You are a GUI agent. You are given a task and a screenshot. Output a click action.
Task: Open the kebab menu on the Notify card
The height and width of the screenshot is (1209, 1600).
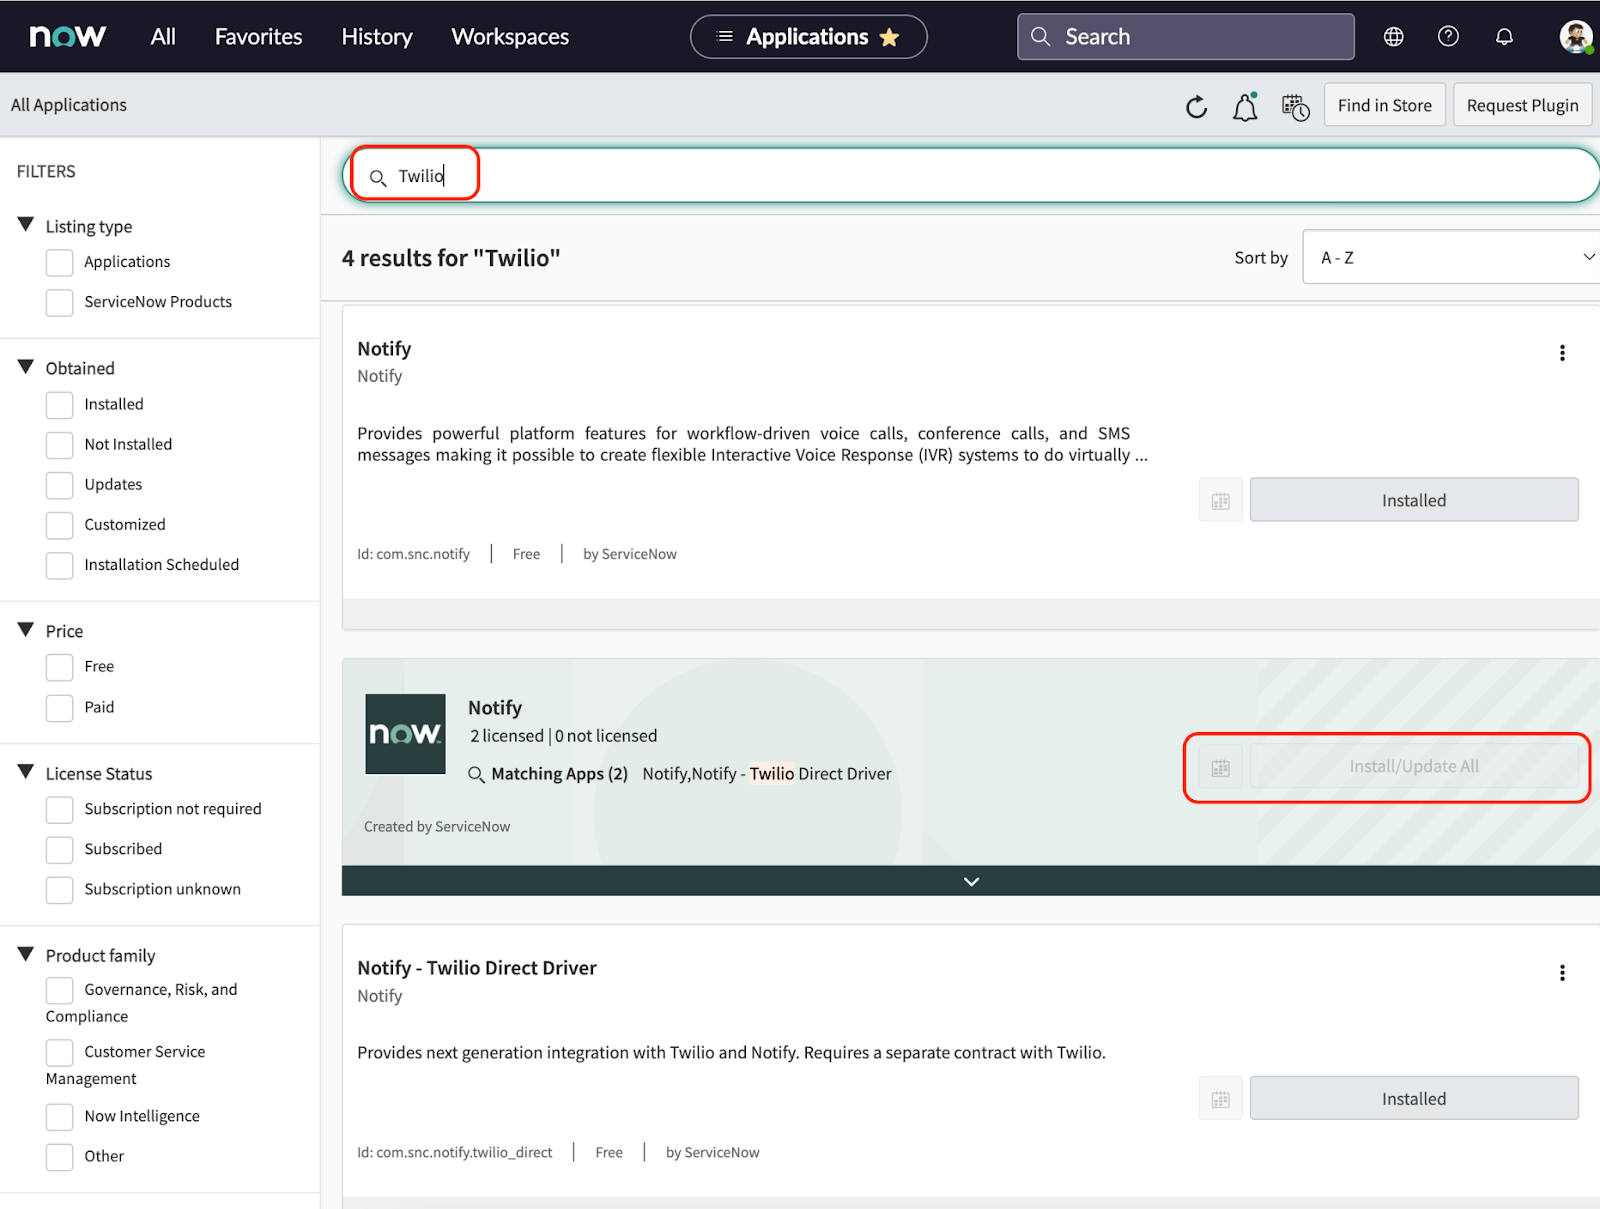(1562, 352)
